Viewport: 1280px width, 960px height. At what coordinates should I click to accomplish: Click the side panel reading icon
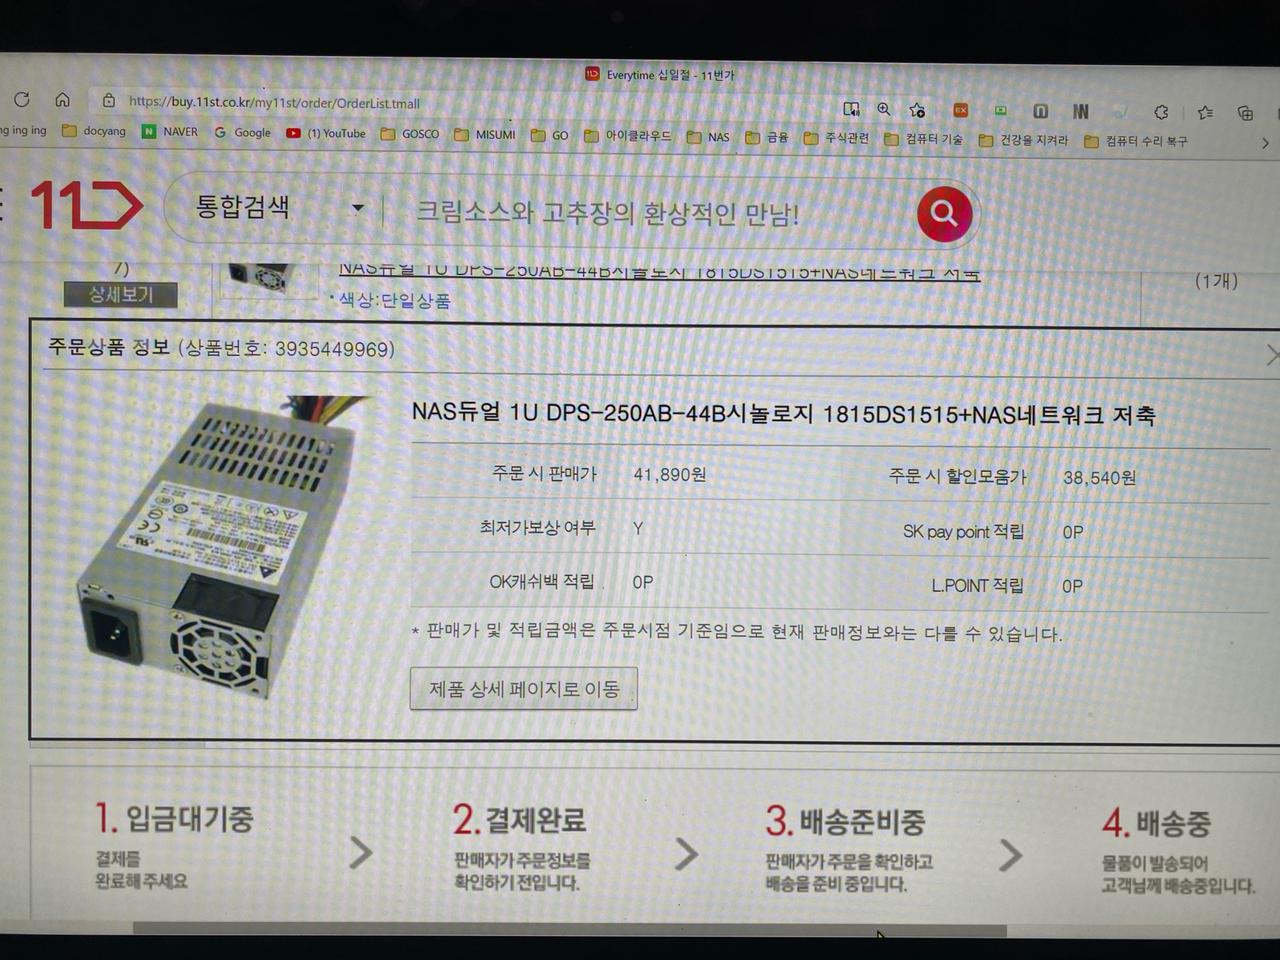[852, 108]
